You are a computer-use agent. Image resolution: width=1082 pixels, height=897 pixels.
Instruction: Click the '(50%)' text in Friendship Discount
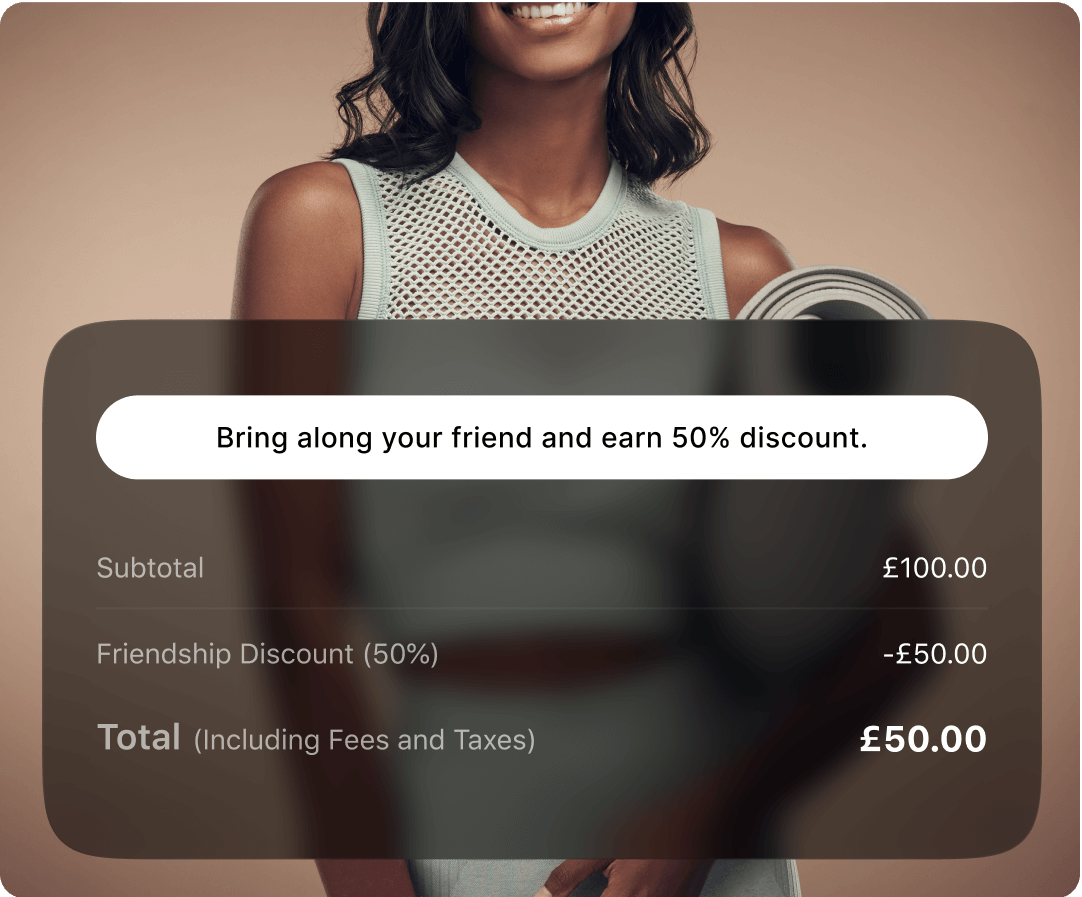tap(401, 654)
